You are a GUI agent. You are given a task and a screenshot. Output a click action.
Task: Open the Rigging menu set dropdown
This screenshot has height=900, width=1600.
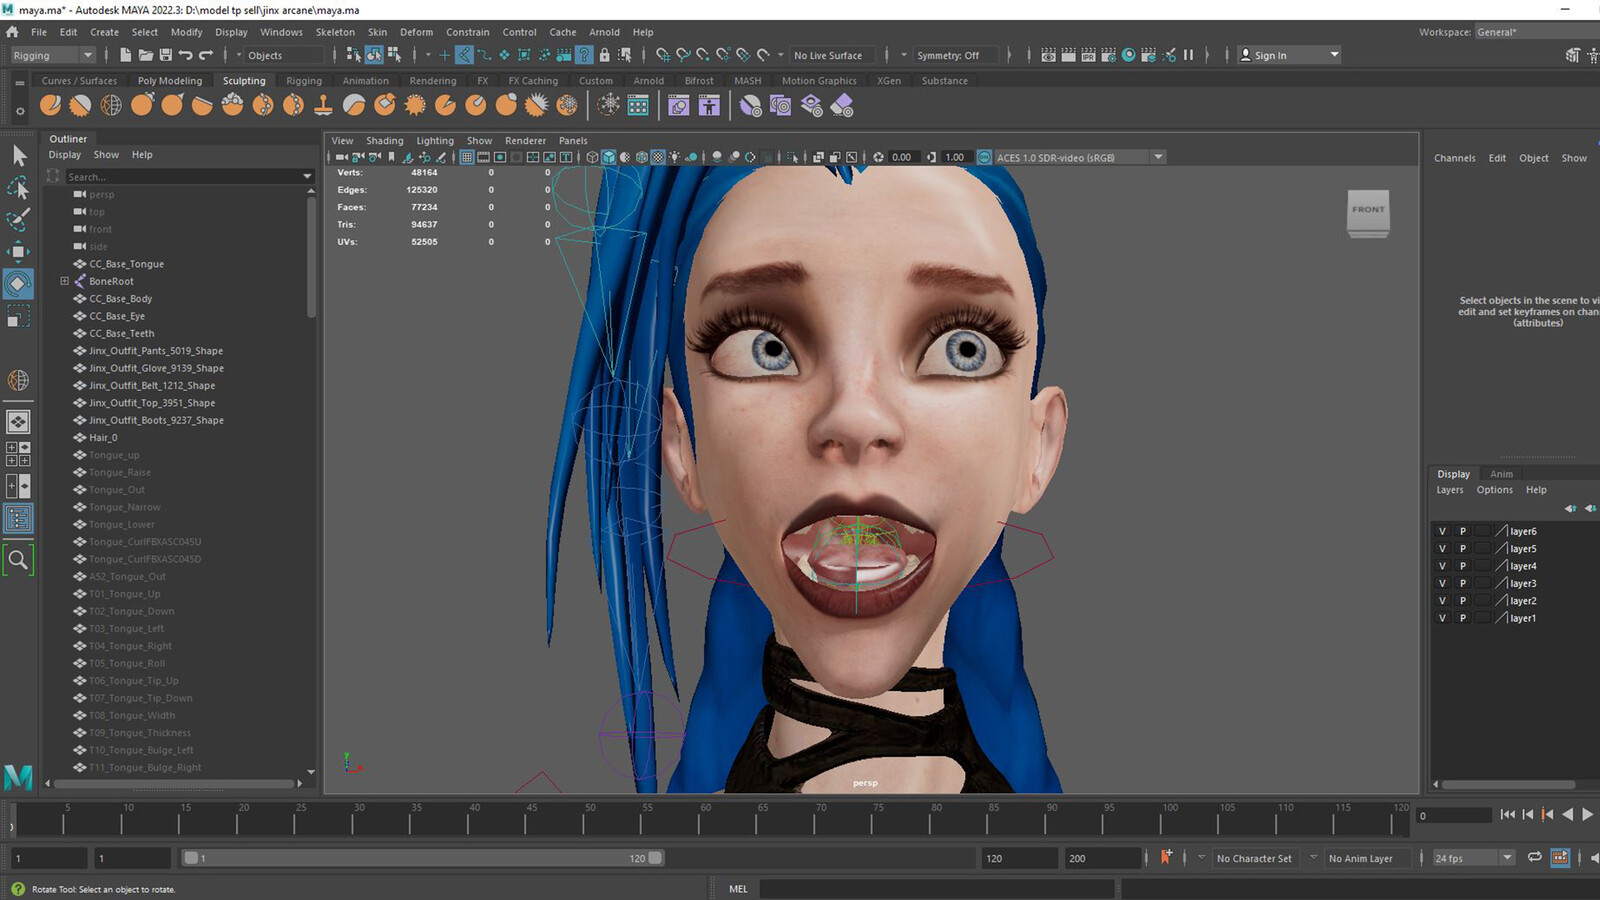point(52,55)
